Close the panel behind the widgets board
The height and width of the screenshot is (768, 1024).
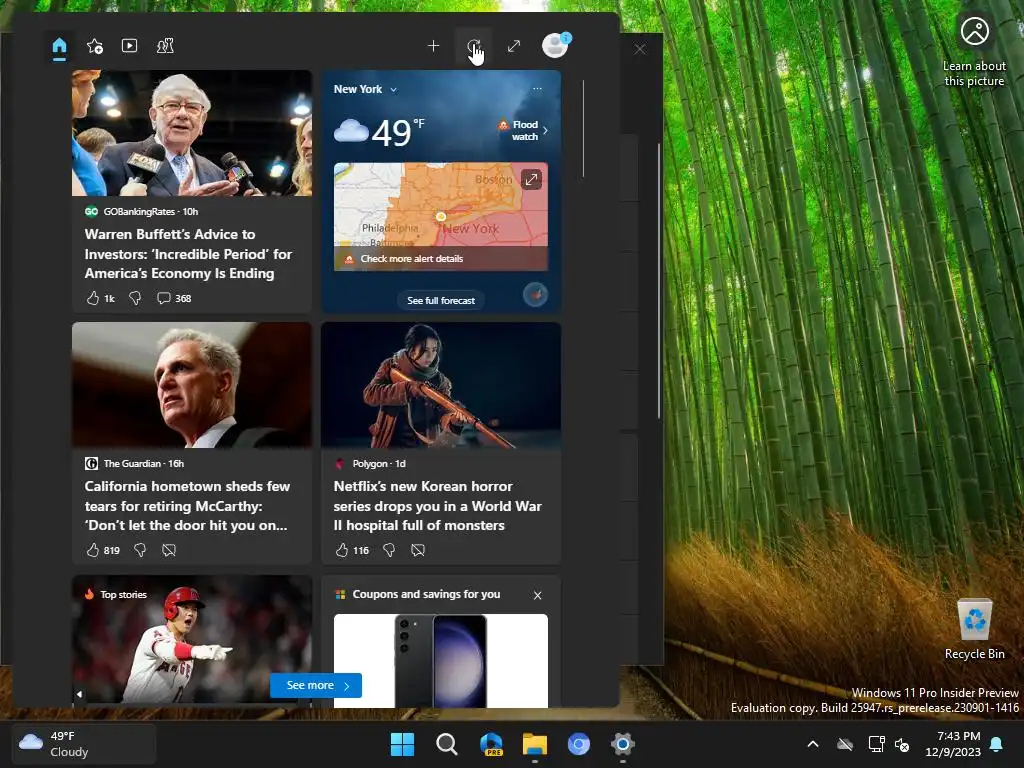click(640, 49)
